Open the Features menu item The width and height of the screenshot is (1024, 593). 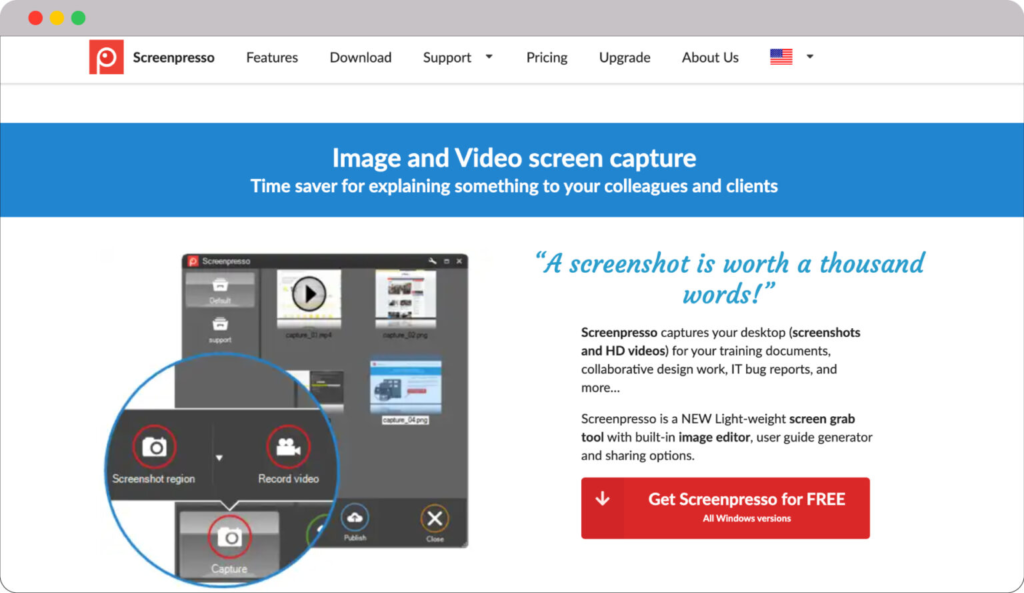[x=272, y=57]
